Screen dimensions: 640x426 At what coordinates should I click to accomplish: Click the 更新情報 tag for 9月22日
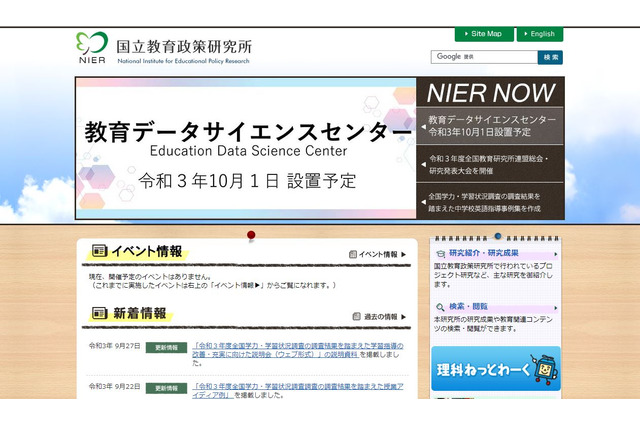167,388
